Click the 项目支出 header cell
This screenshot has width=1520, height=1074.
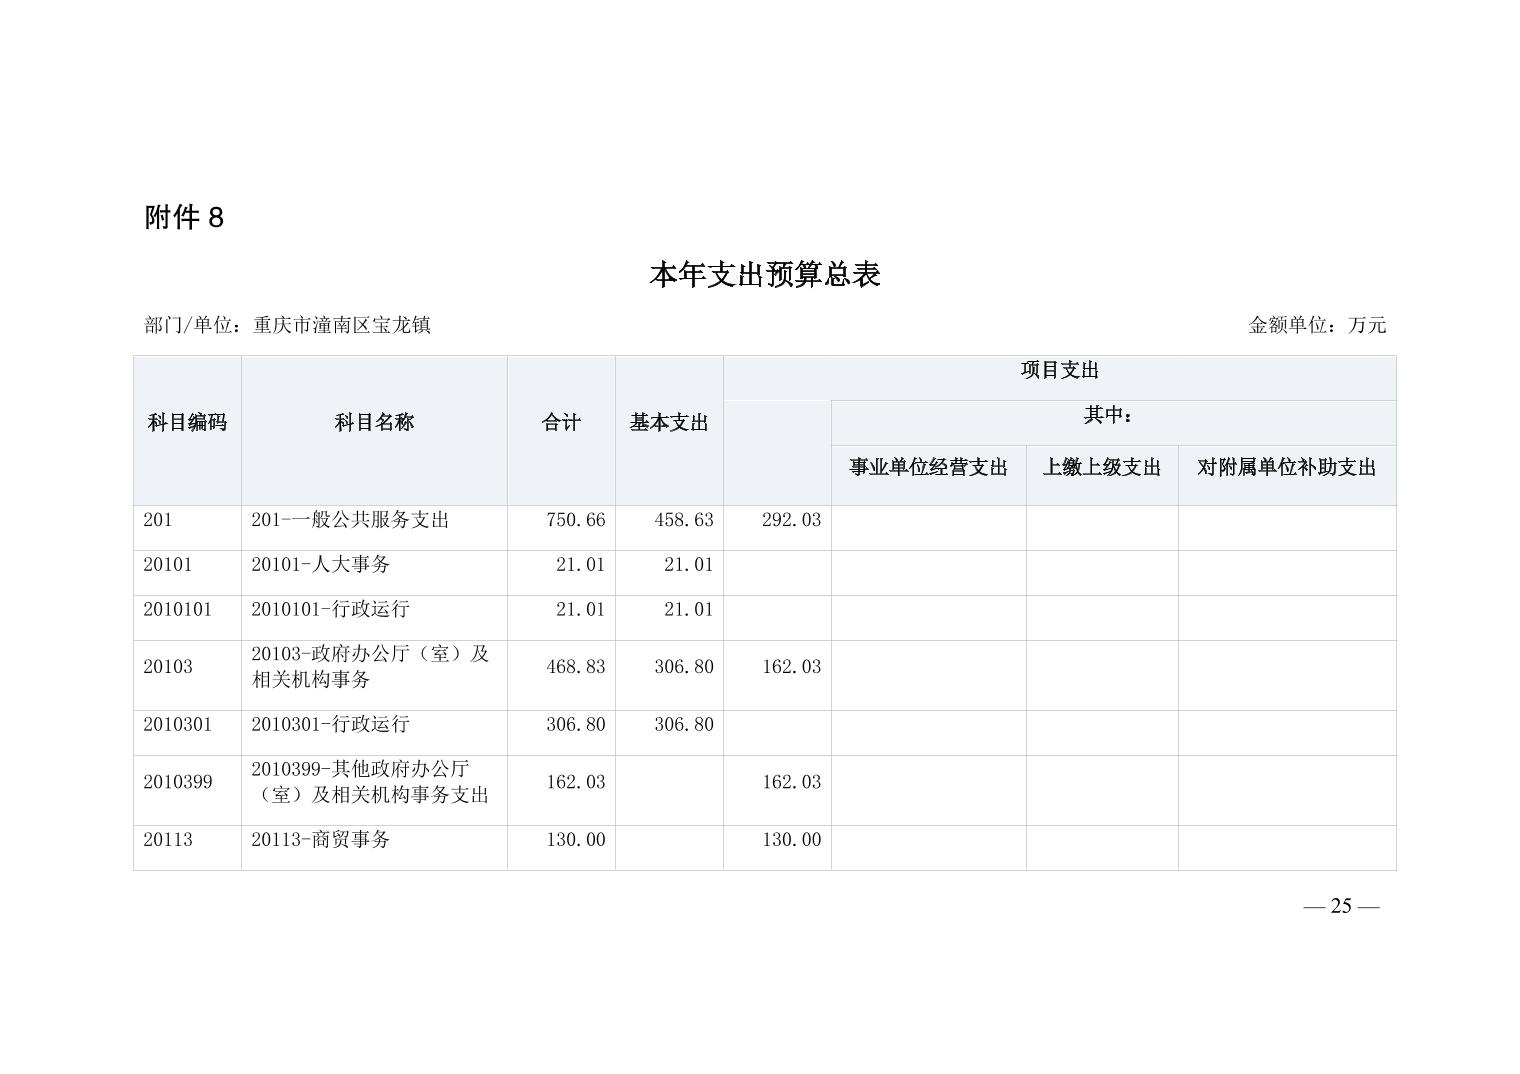1059,371
